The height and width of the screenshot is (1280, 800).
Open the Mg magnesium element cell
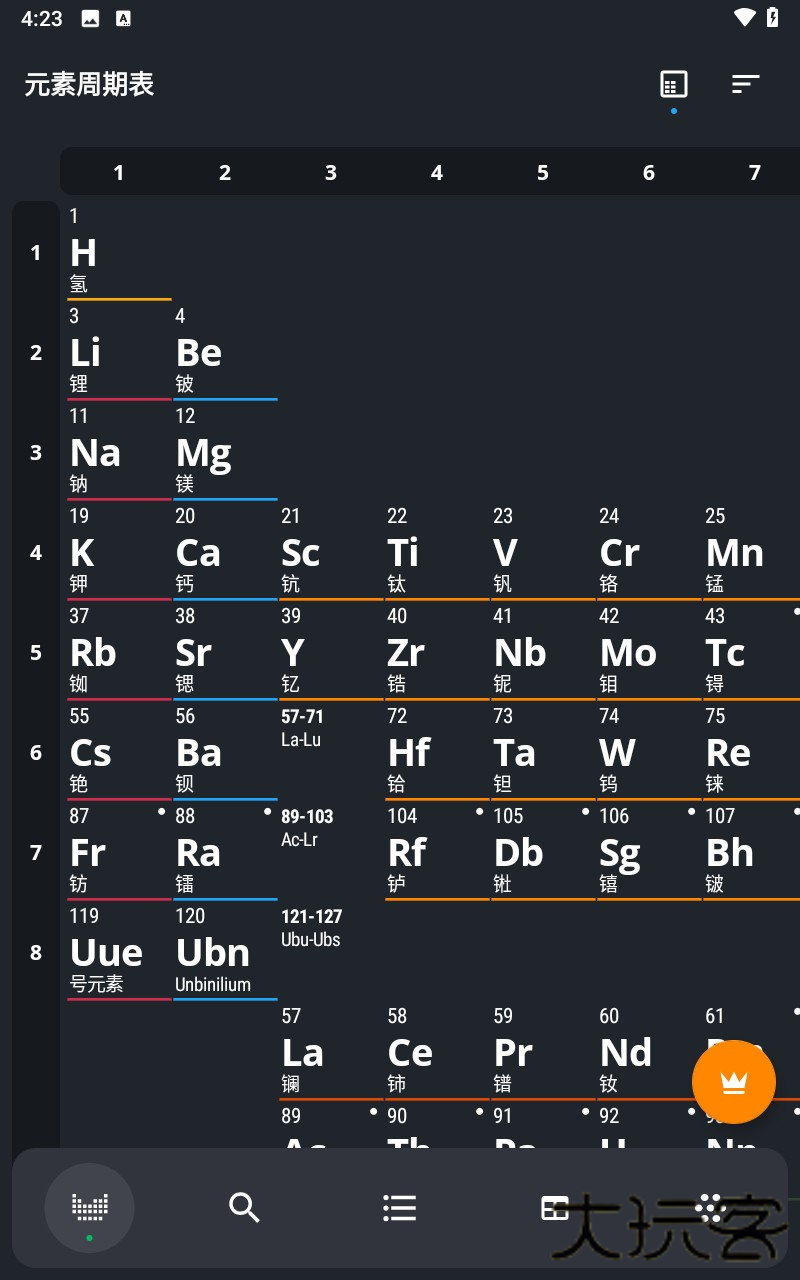click(x=225, y=453)
